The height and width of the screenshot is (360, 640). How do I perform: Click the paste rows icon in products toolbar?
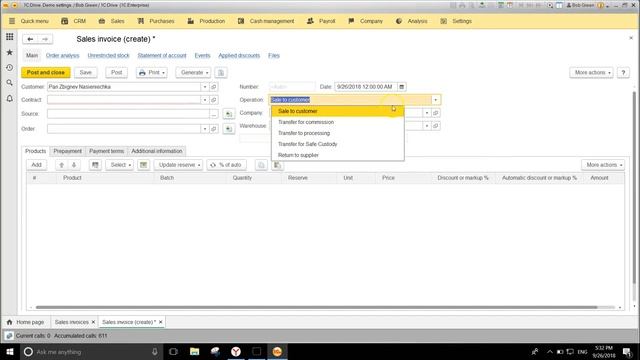(277, 165)
